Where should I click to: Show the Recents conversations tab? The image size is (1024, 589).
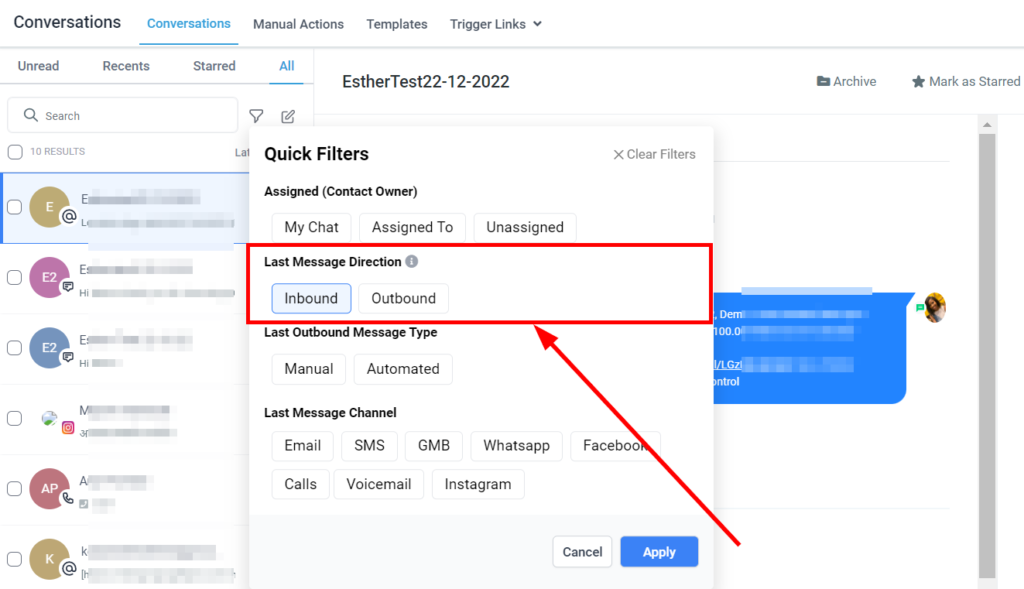126,66
